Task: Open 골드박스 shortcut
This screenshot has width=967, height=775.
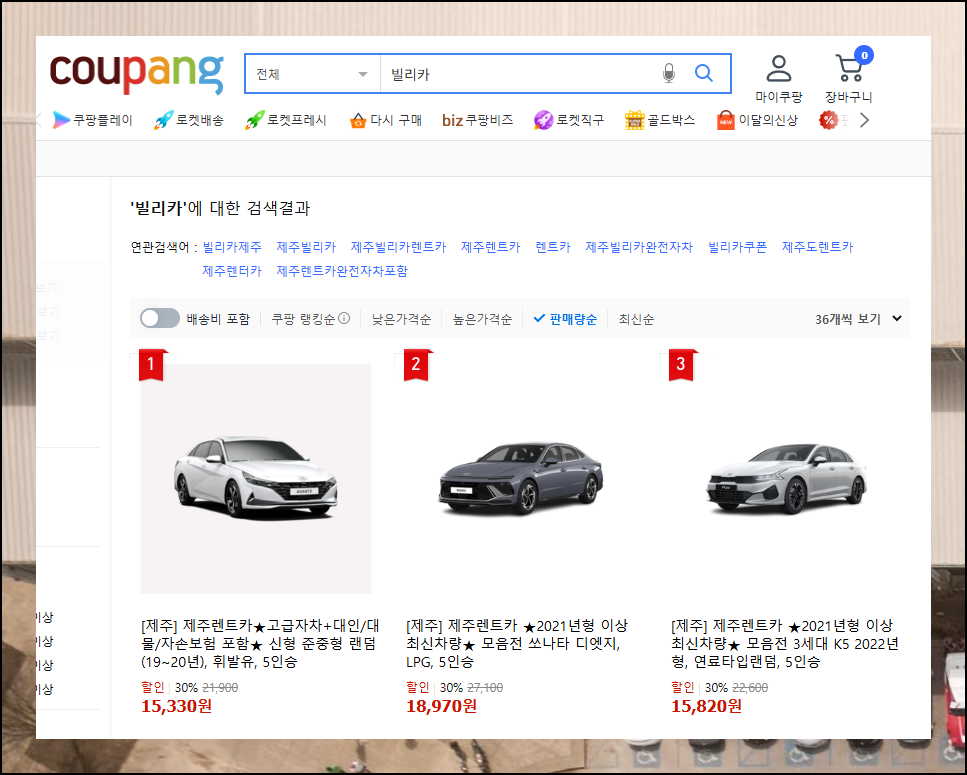Action: [x=659, y=120]
